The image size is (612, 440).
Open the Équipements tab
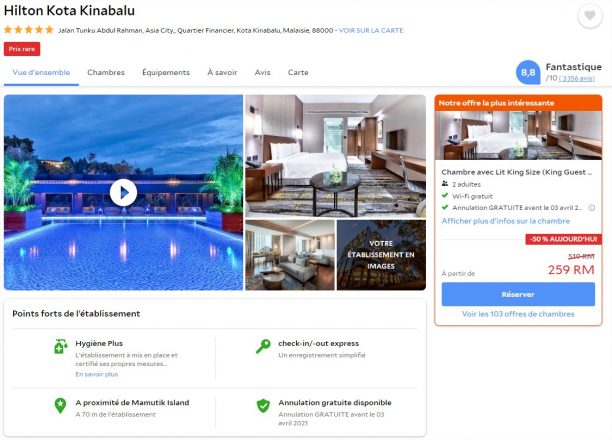(166, 72)
